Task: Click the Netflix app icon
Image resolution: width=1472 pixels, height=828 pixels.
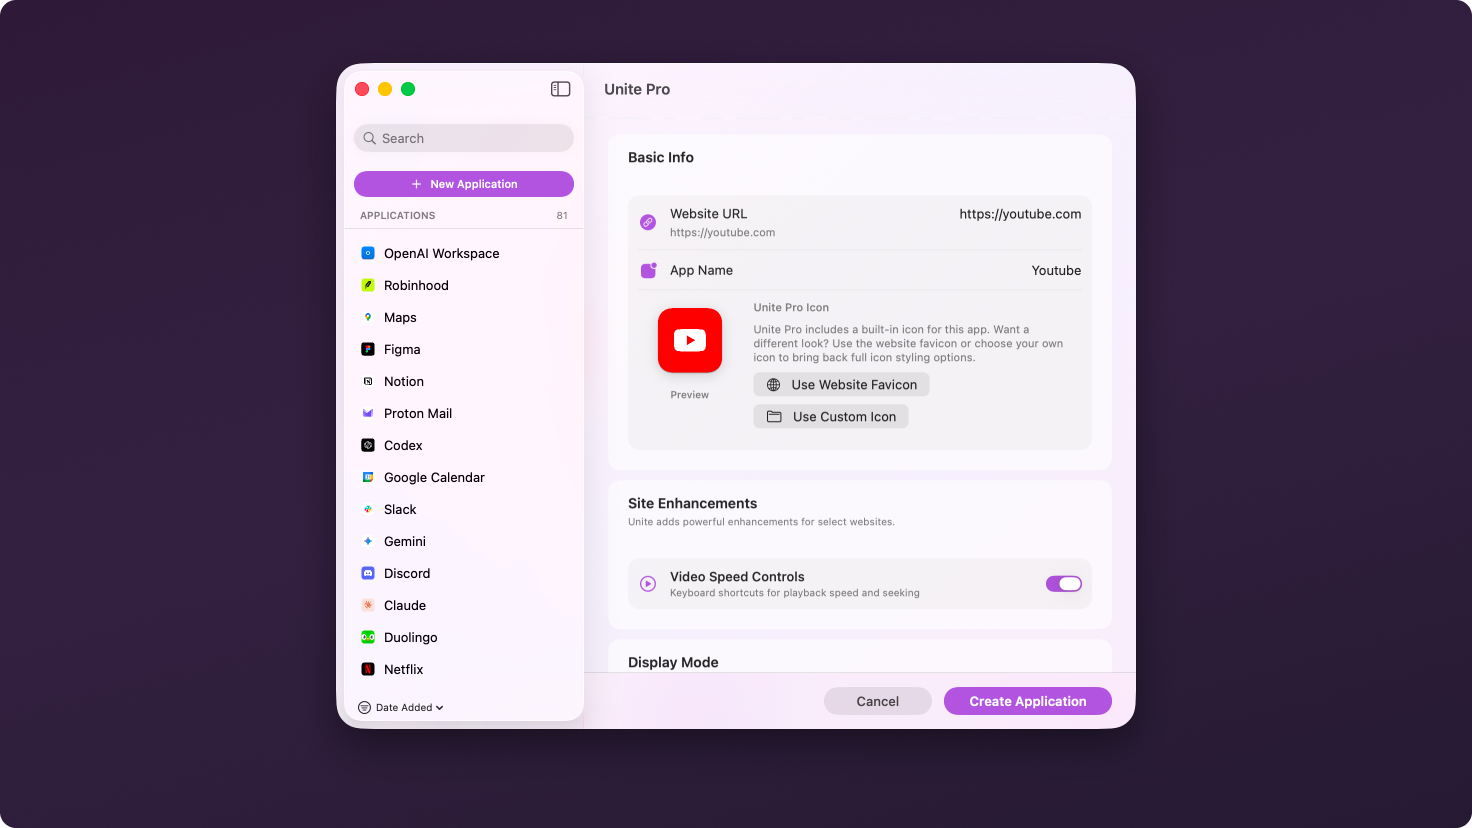Action: [368, 669]
